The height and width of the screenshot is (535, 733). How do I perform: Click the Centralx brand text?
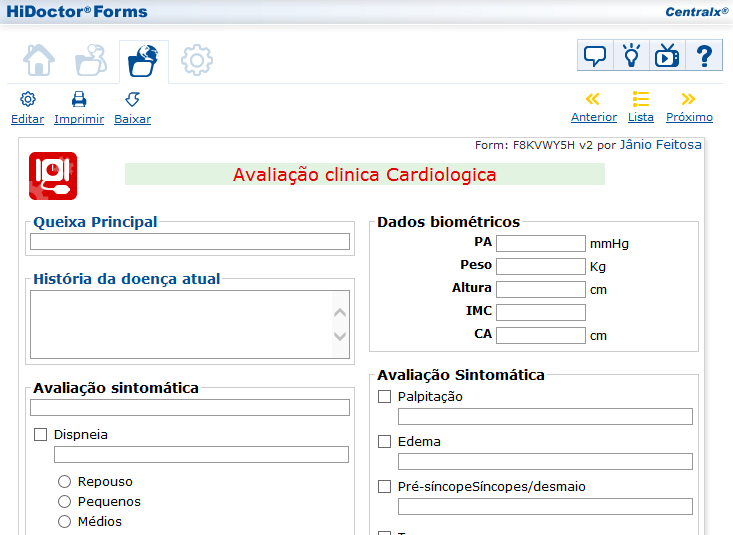point(697,12)
